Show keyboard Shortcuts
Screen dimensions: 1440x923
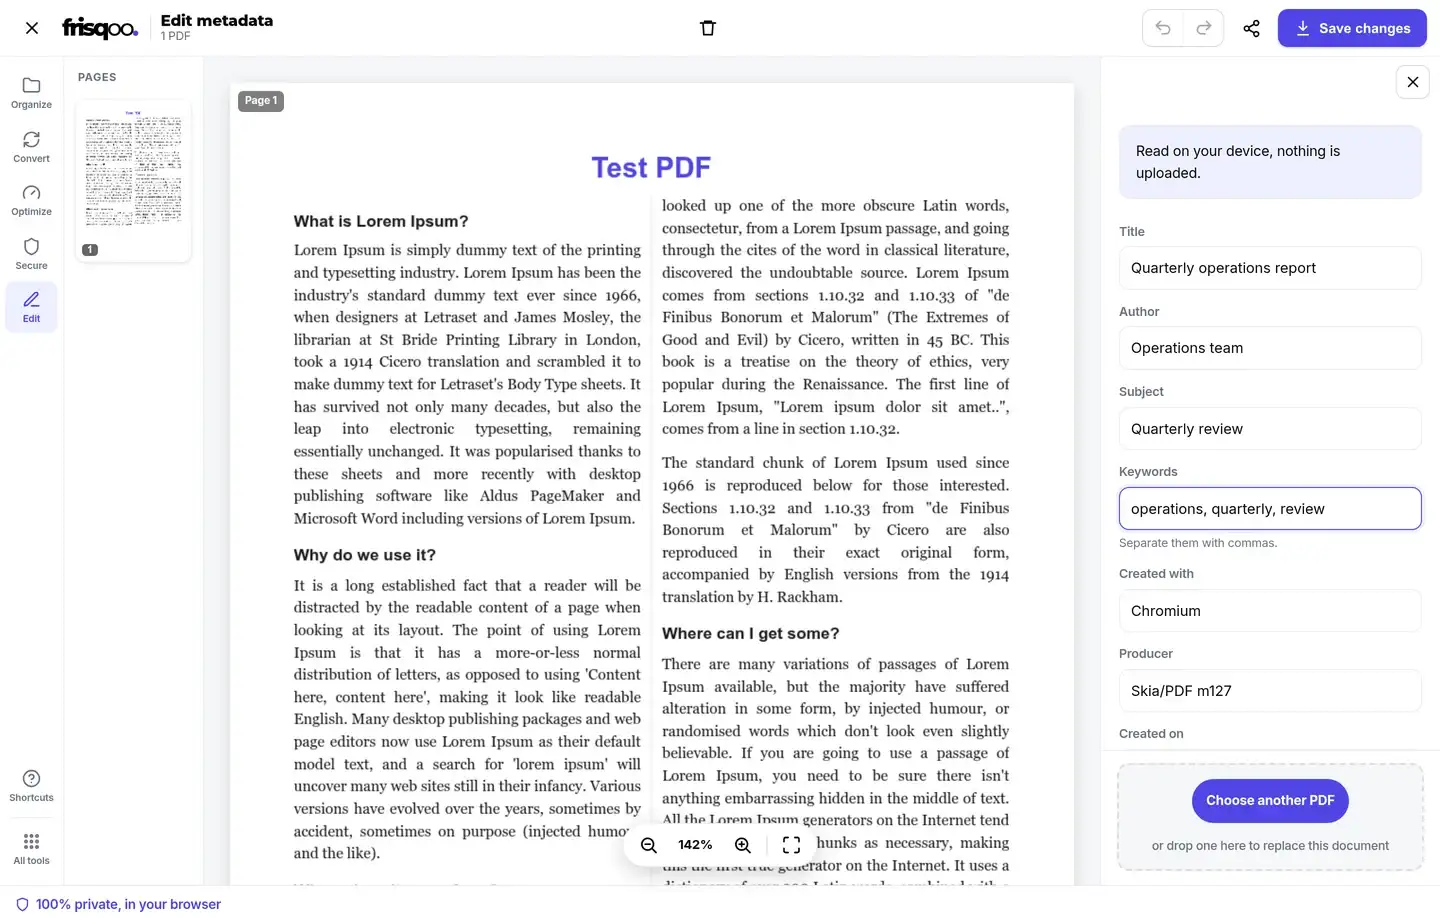point(32,786)
